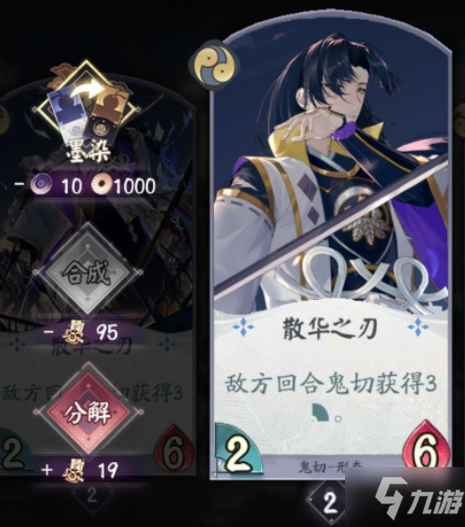Click the card description text 敌方回合鬼切获得3
The height and width of the screenshot is (527, 465).
[x=331, y=384]
